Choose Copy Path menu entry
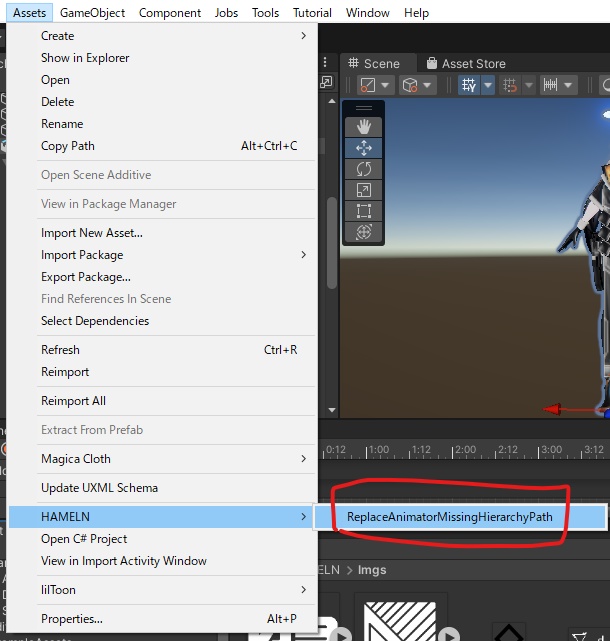 (163, 146)
